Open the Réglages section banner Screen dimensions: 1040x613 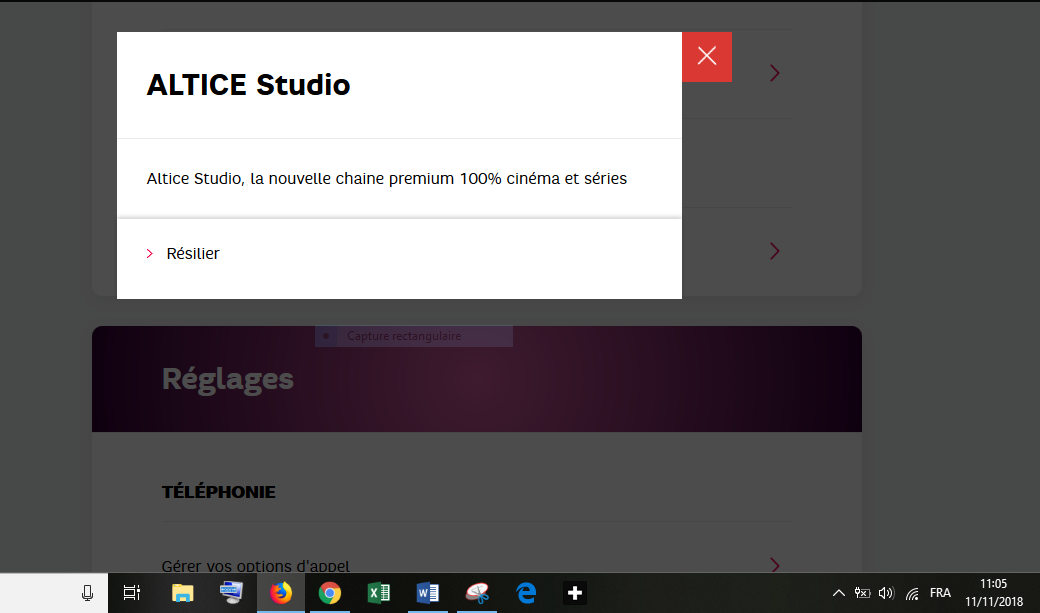(228, 378)
